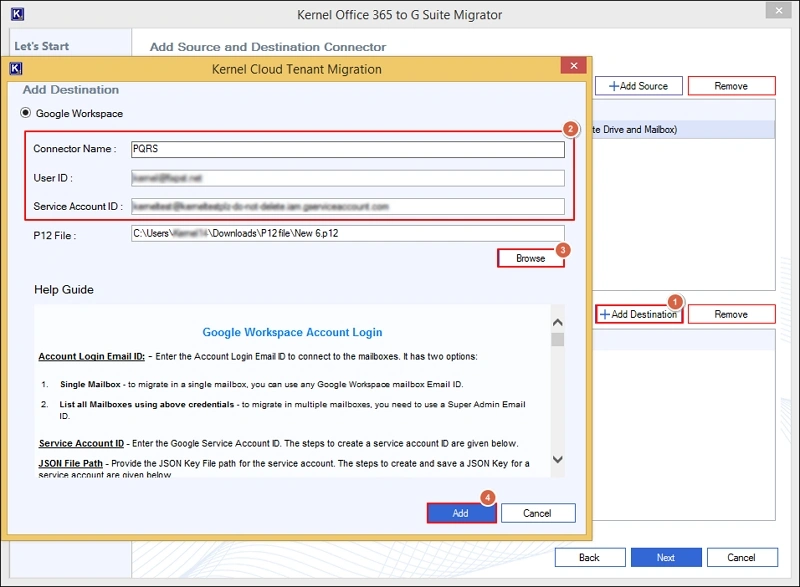Focus the User ID input field
Image resolution: width=800 pixels, height=587 pixels.
pyautogui.click(x=347, y=178)
